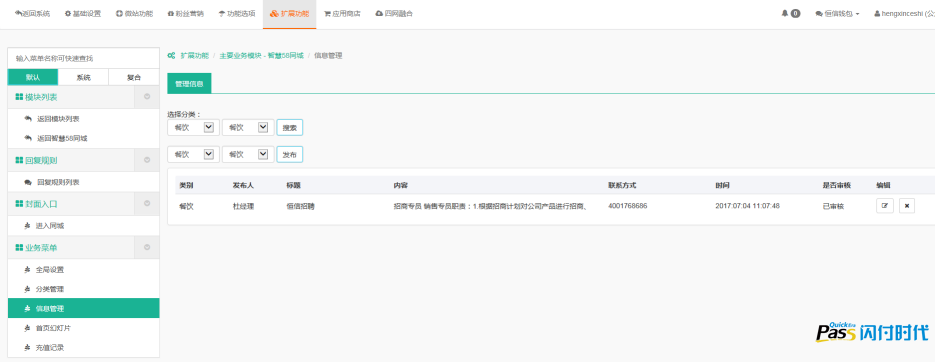Open 基础设置 in top navigation

tap(82, 13)
